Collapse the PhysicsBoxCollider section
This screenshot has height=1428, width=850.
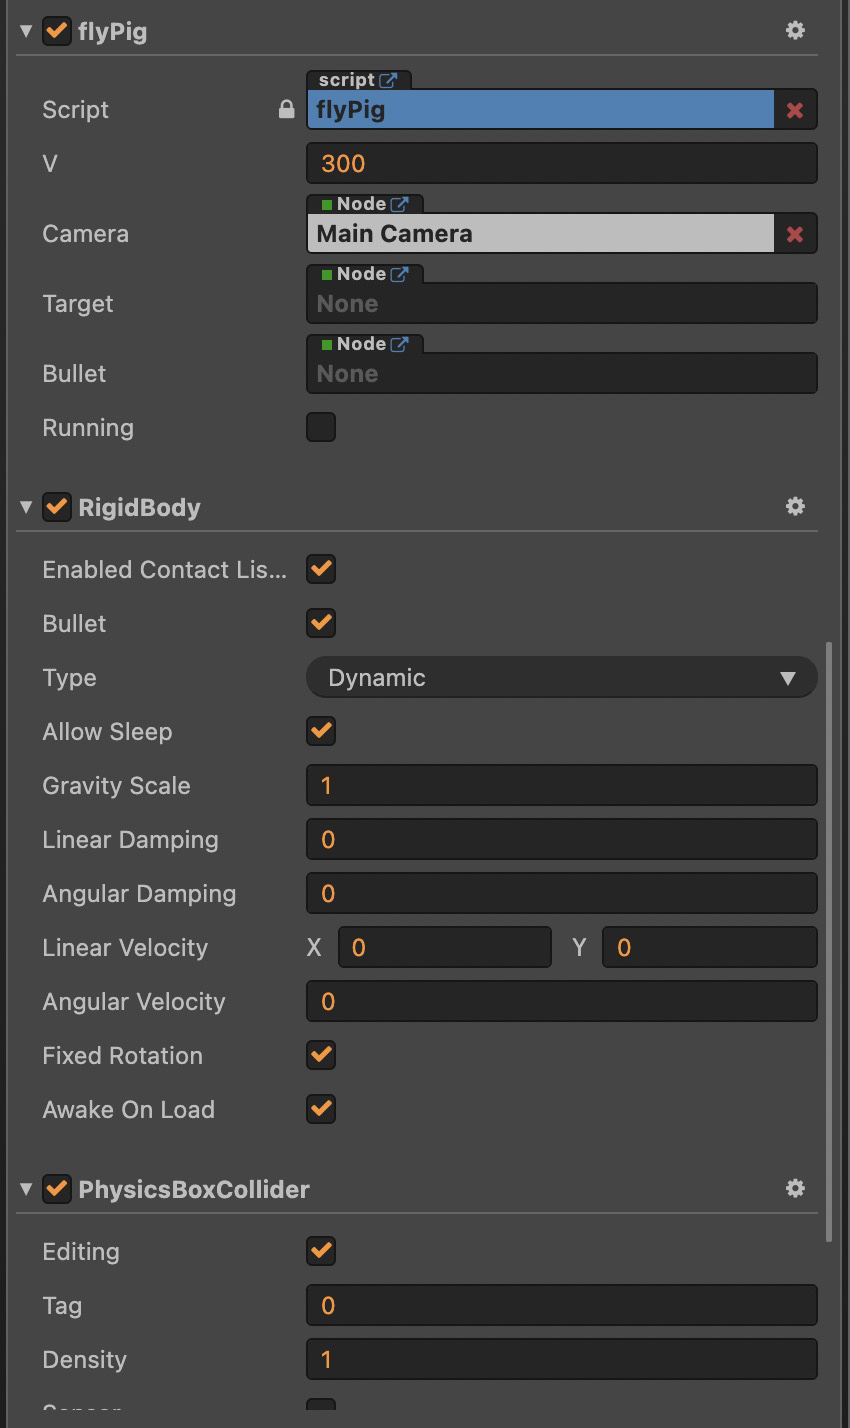(26, 1189)
